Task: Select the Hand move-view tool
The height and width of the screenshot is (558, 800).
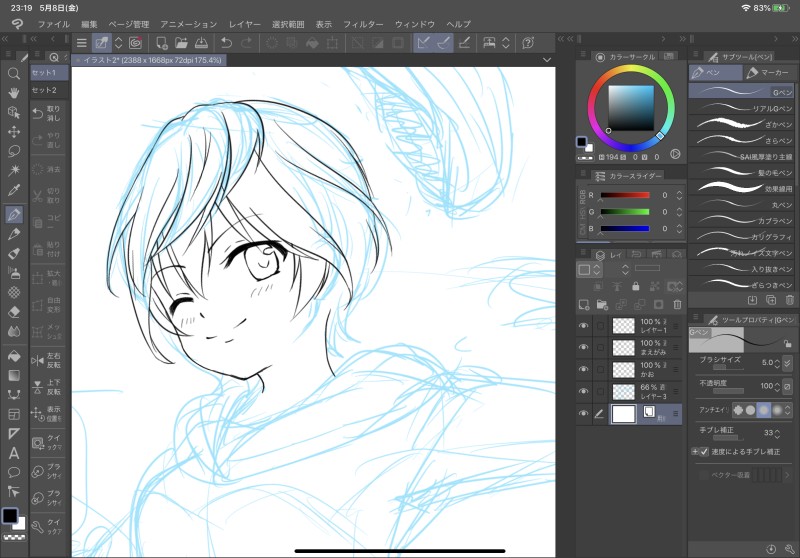Action: click(14, 93)
